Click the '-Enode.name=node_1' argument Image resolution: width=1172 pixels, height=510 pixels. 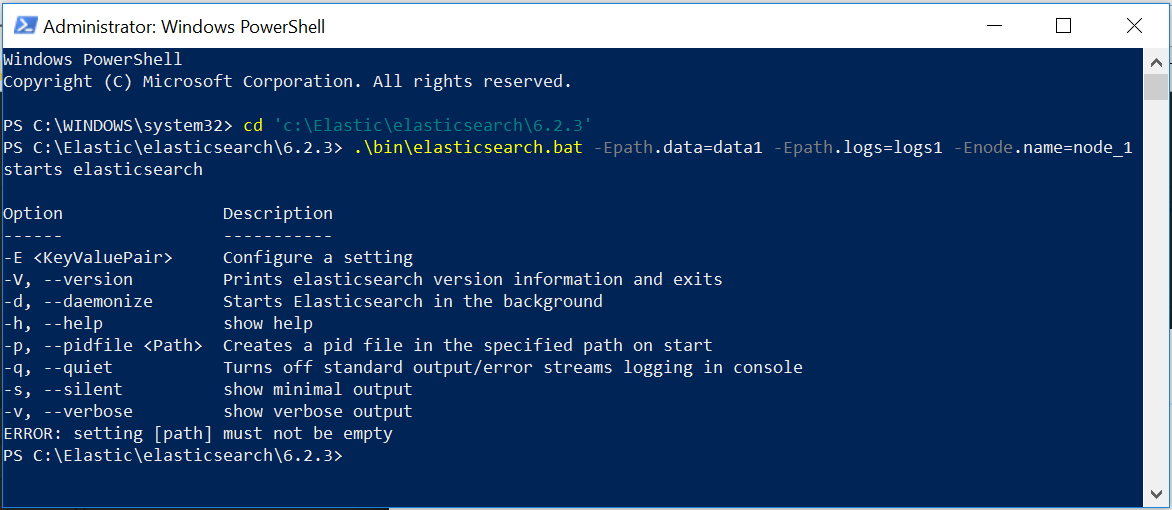point(1043,148)
